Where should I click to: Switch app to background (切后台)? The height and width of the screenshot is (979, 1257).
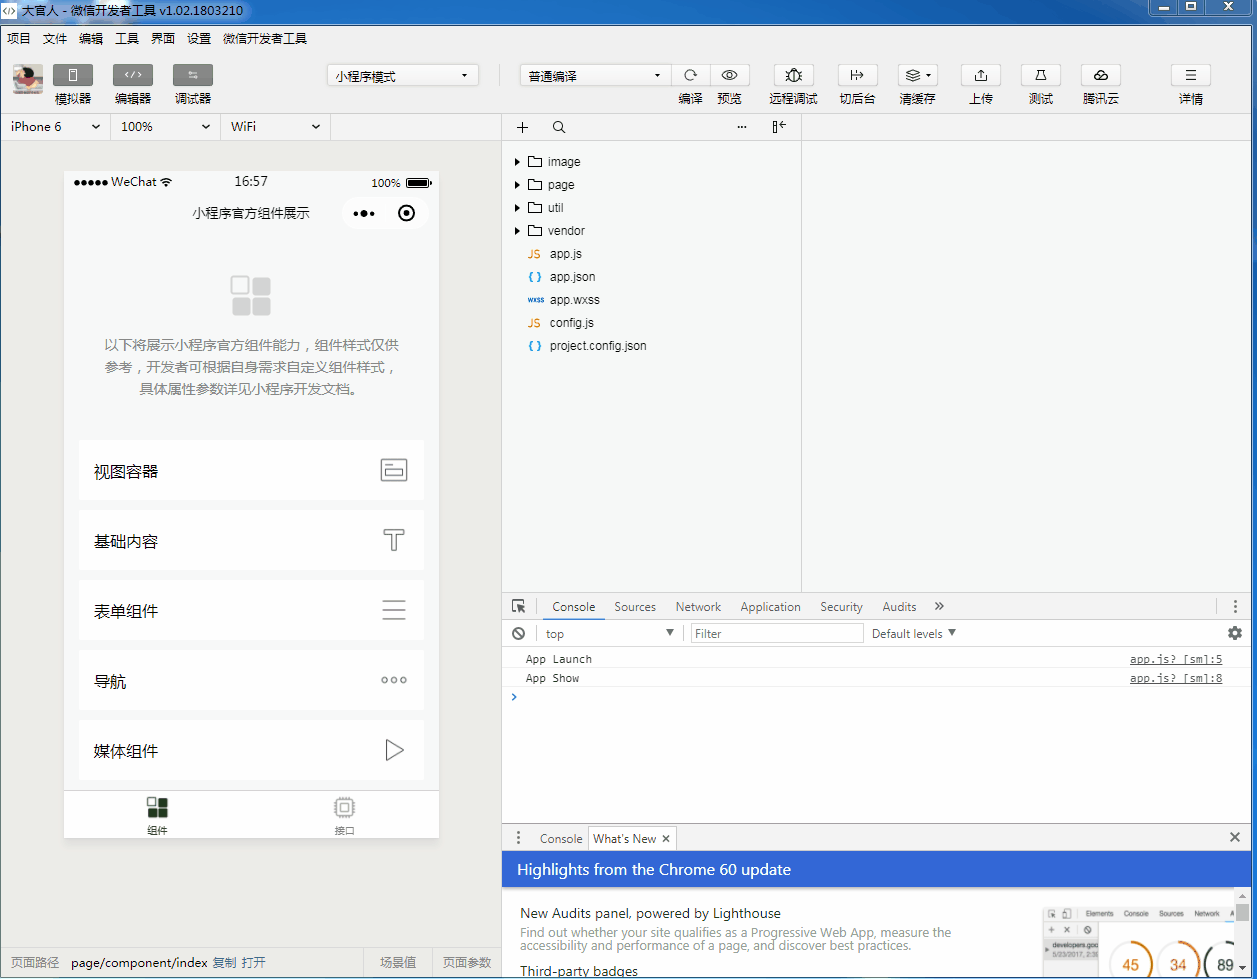[857, 76]
